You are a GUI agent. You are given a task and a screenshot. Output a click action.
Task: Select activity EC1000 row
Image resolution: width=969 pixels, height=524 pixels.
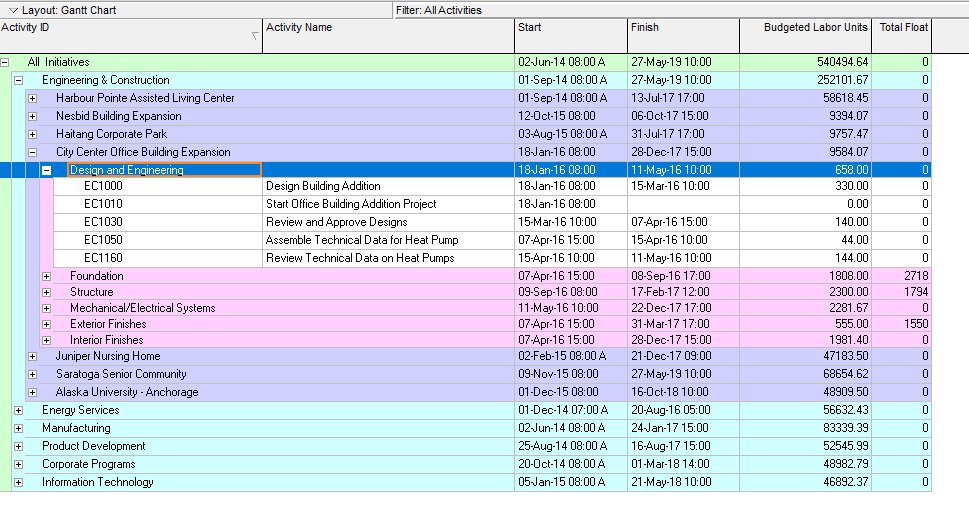pos(103,186)
